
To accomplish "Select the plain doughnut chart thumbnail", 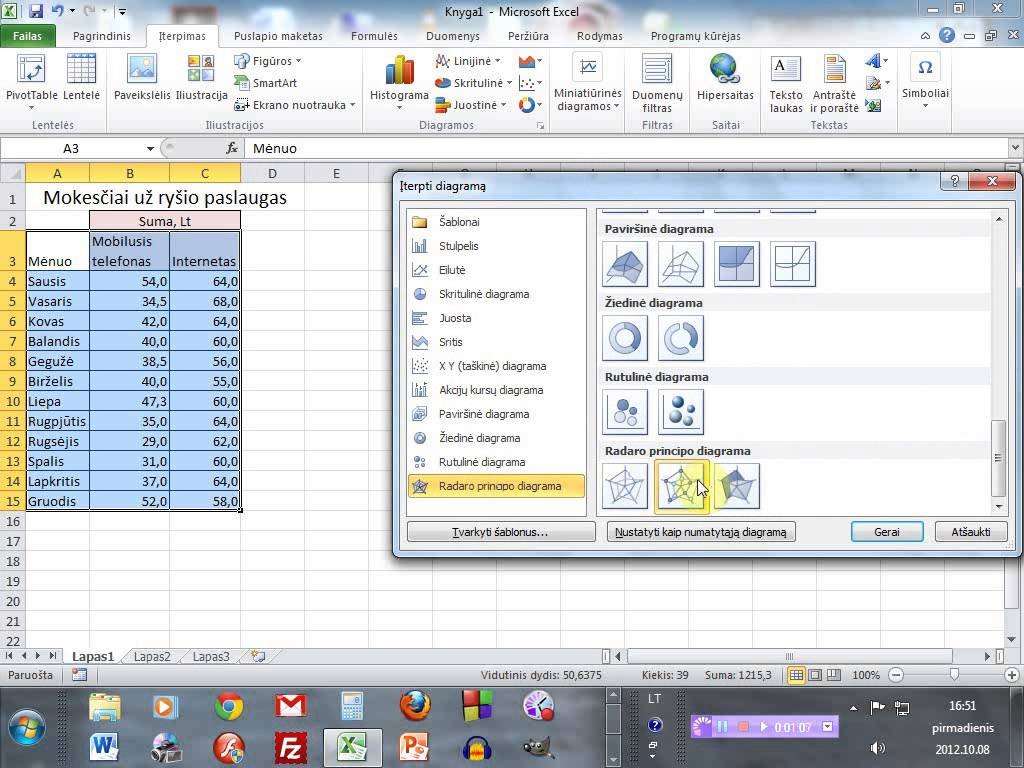I will point(625,338).
